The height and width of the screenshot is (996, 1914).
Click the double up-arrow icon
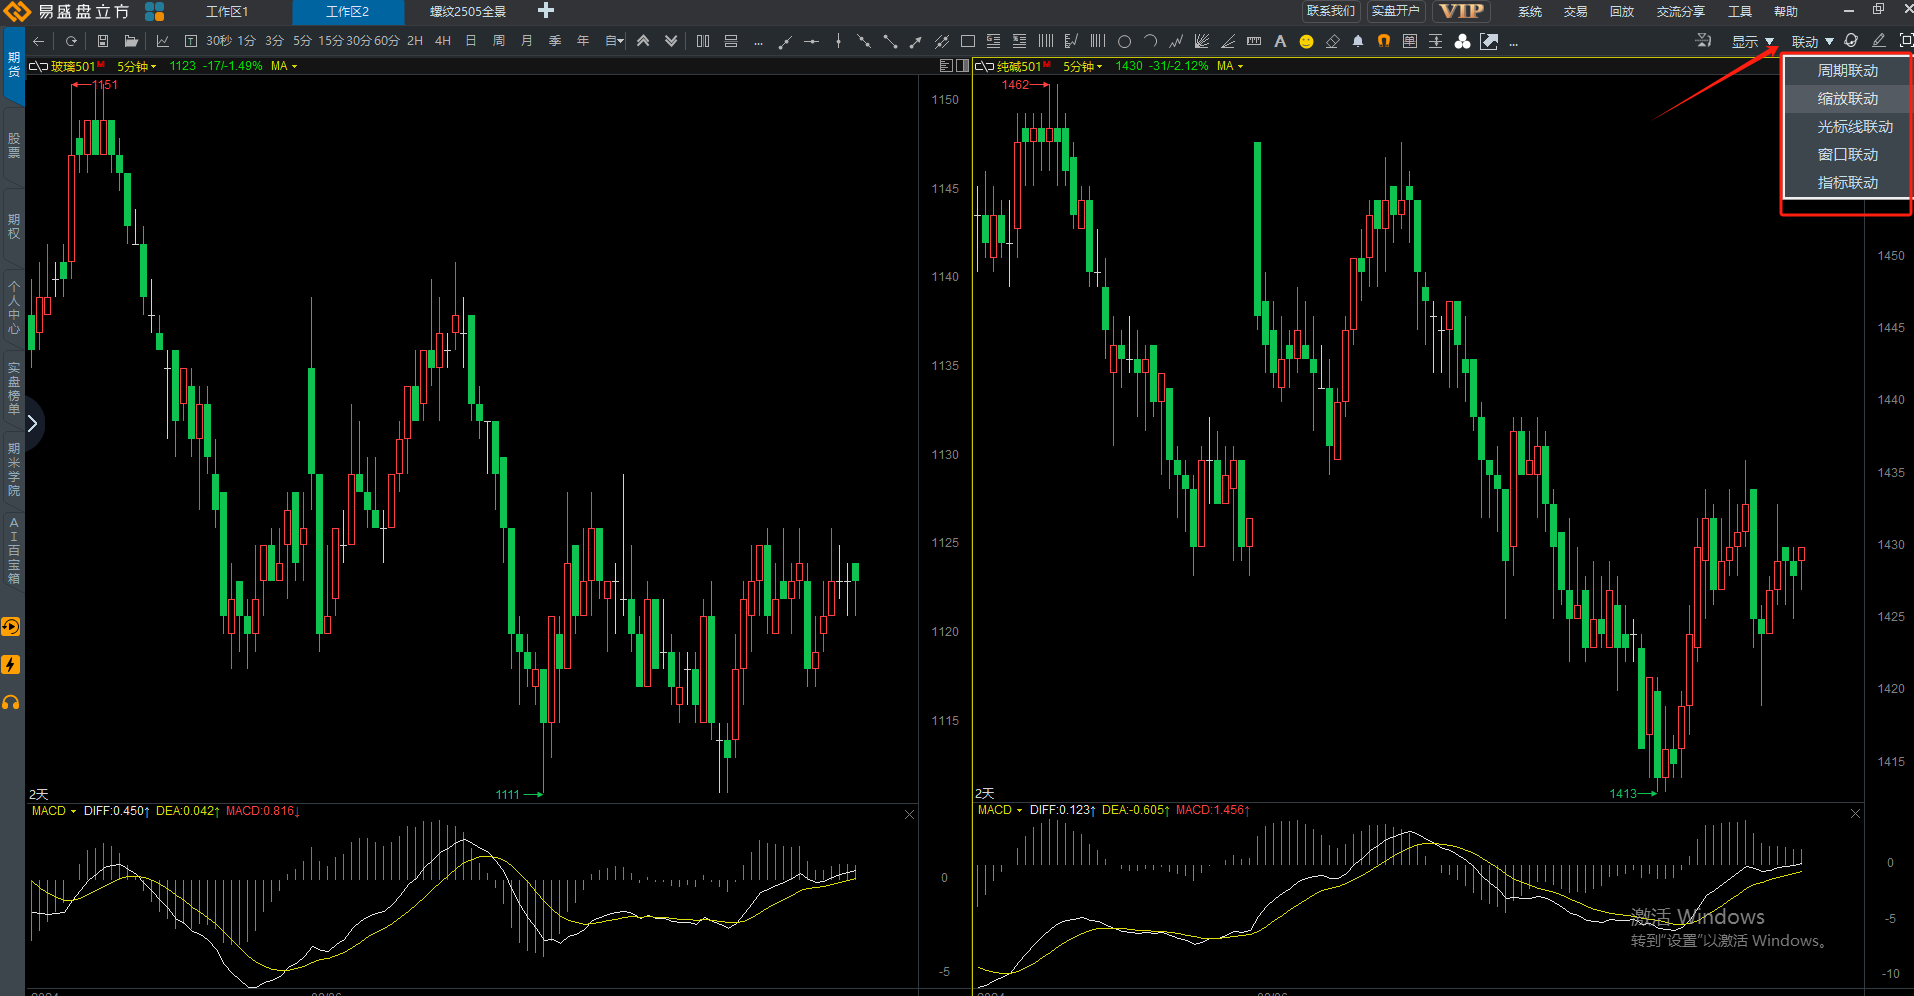(643, 41)
